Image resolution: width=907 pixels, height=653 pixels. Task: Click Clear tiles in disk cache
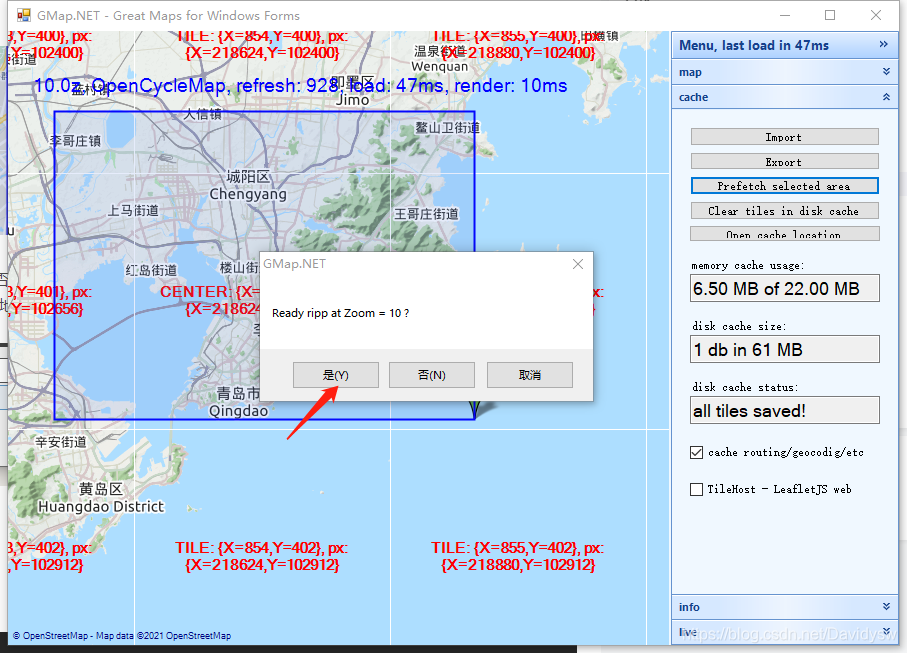click(784, 211)
